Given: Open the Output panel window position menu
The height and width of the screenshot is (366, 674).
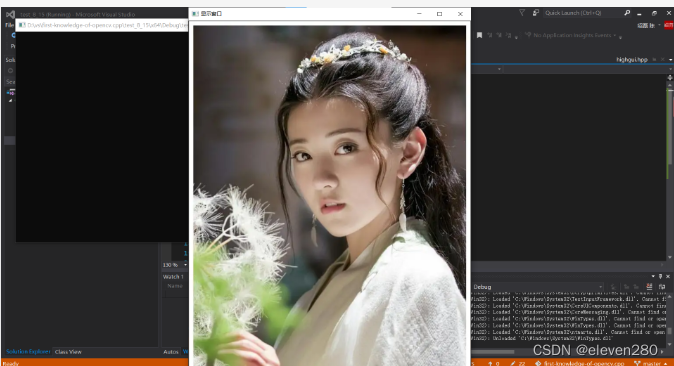Looking at the screenshot, I should [x=653, y=276].
